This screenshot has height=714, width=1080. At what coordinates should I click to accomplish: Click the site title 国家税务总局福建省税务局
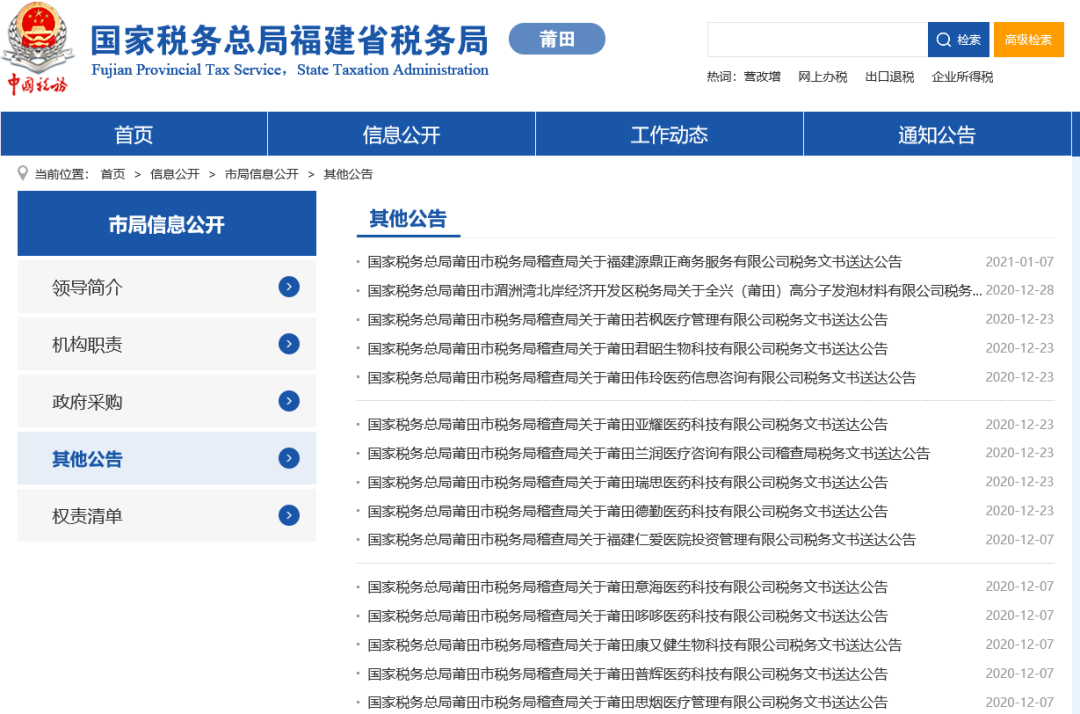pos(289,40)
